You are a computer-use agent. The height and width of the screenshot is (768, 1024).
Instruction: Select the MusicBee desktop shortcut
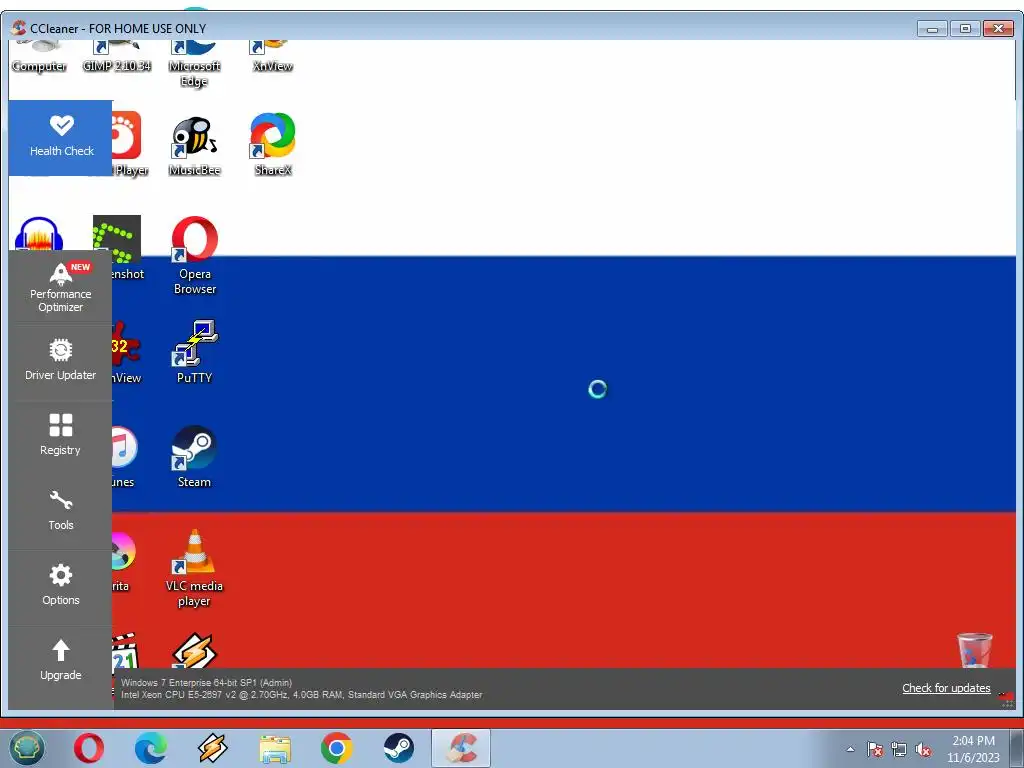[194, 146]
